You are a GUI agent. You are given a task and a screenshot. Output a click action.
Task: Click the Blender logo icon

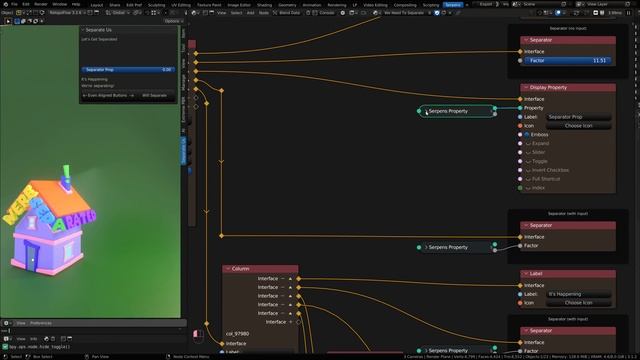pos(5,4)
